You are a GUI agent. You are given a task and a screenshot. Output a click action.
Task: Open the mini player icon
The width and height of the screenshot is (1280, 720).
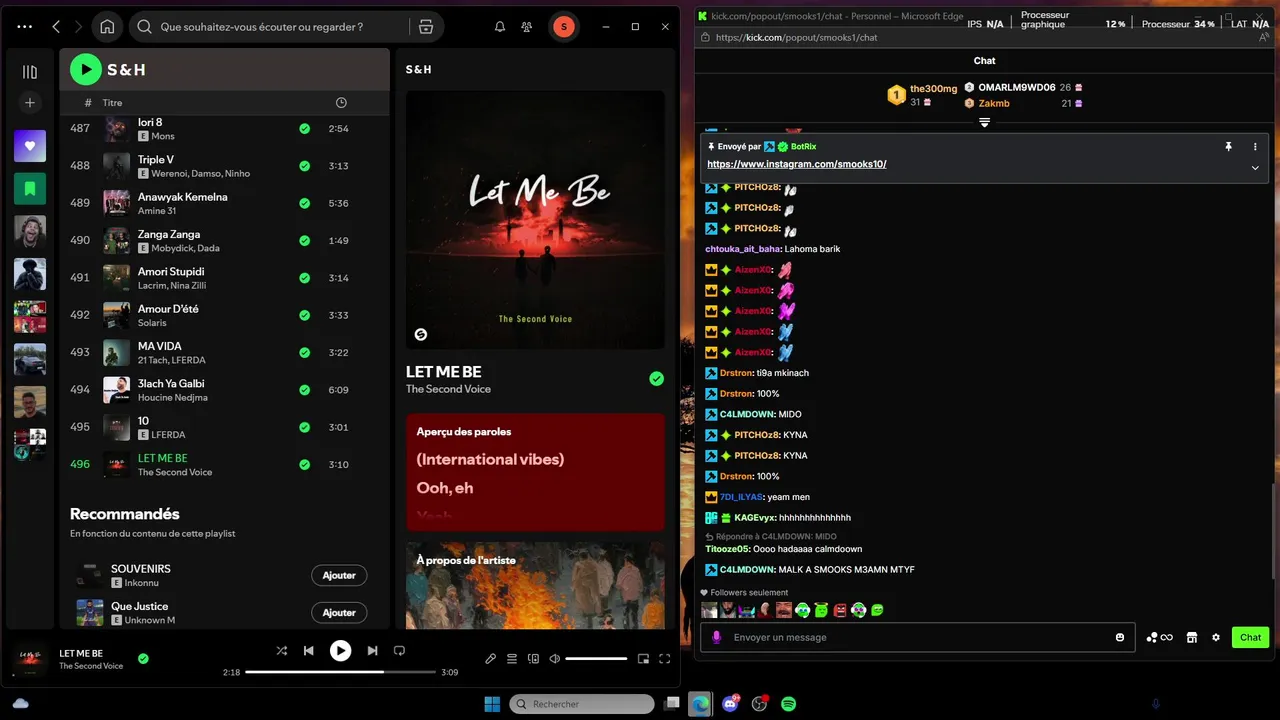[x=643, y=659]
